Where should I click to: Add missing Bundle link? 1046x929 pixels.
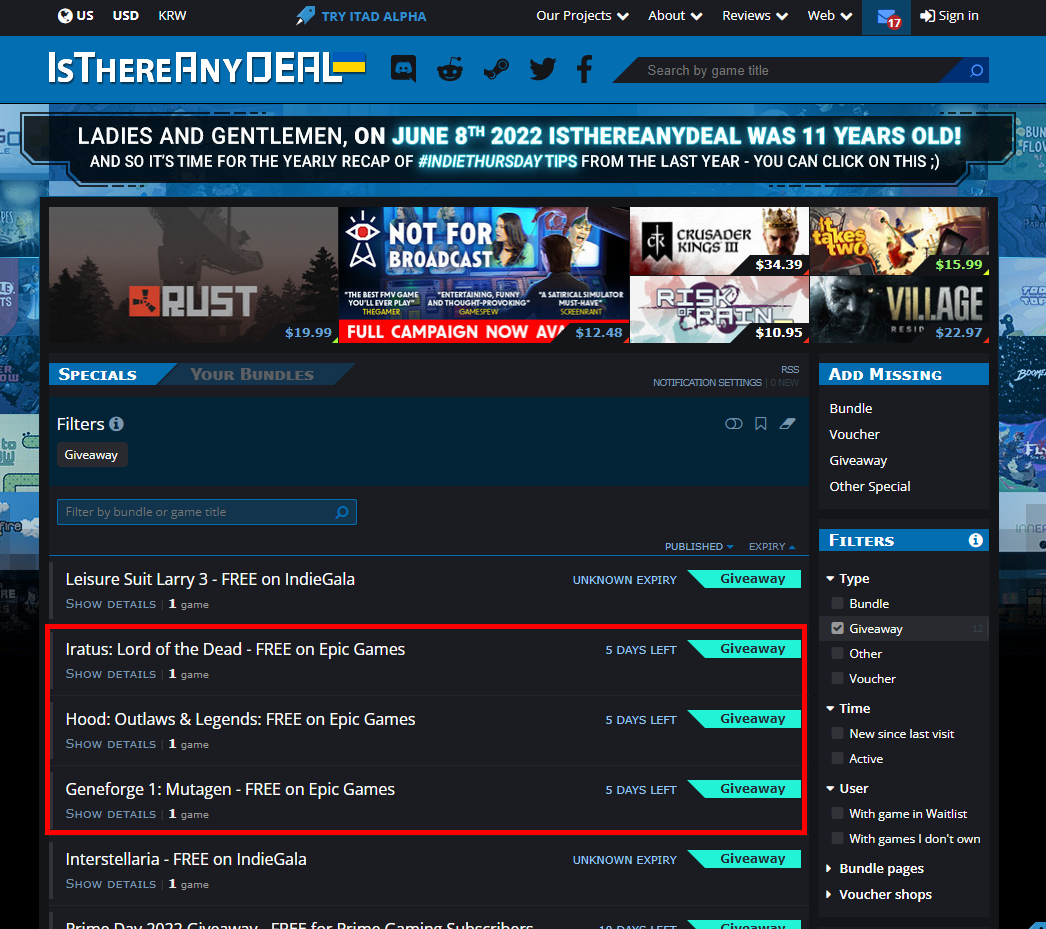(x=851, y=408)
